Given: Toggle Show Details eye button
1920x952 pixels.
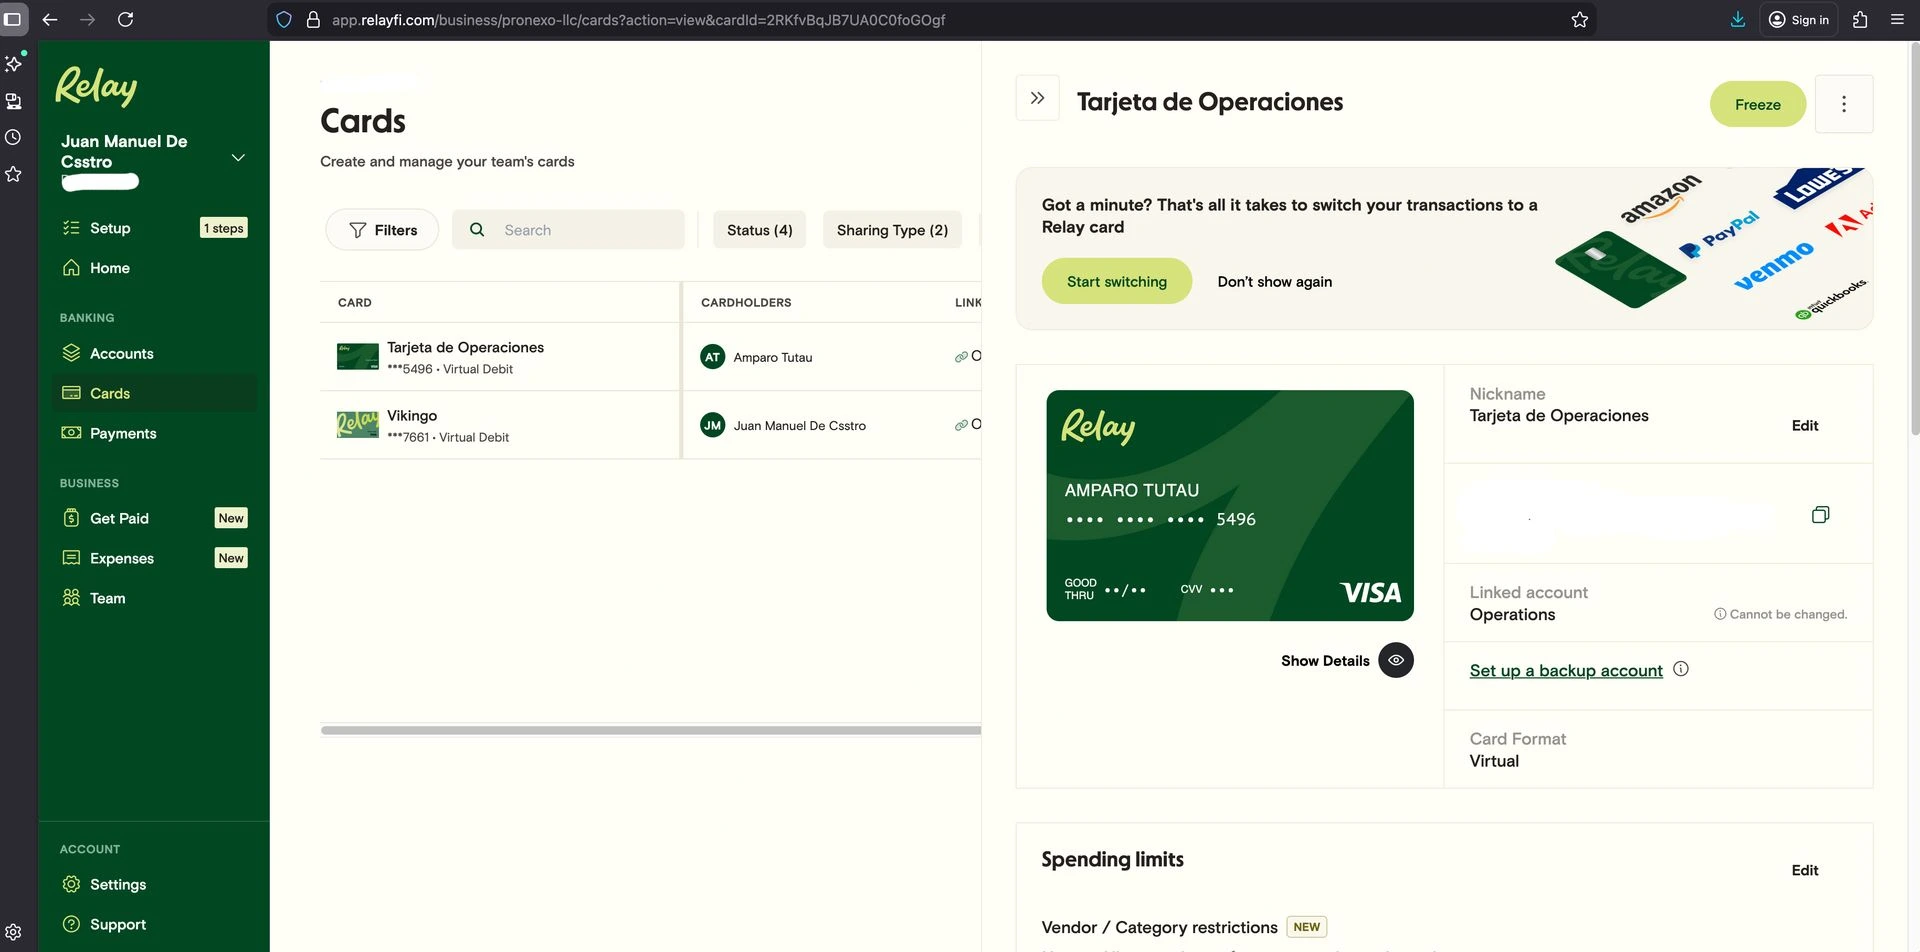Looking at the screenshot, I should click(x=1395, y=660).
